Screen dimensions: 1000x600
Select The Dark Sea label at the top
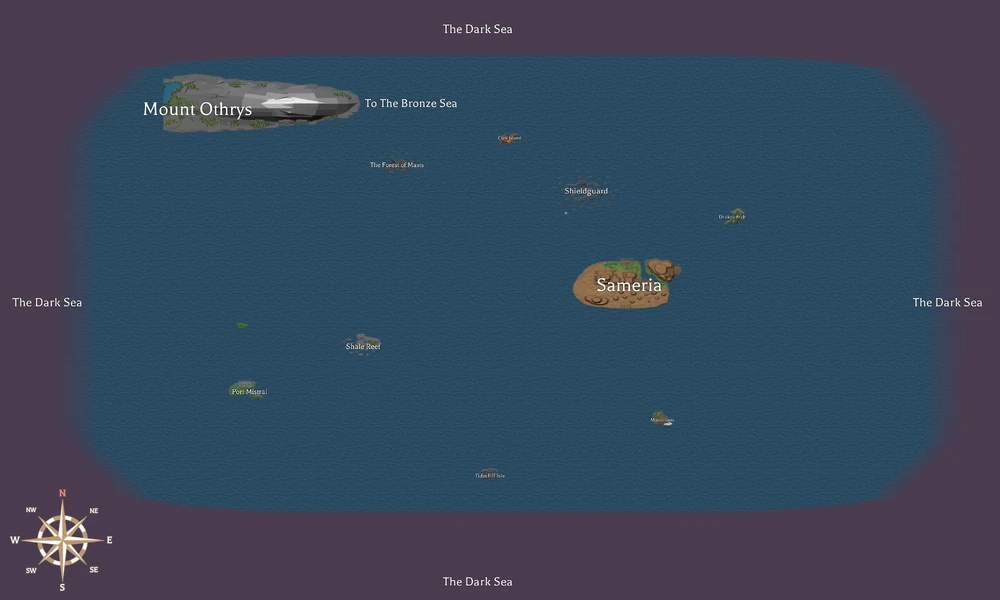point(477,29)
